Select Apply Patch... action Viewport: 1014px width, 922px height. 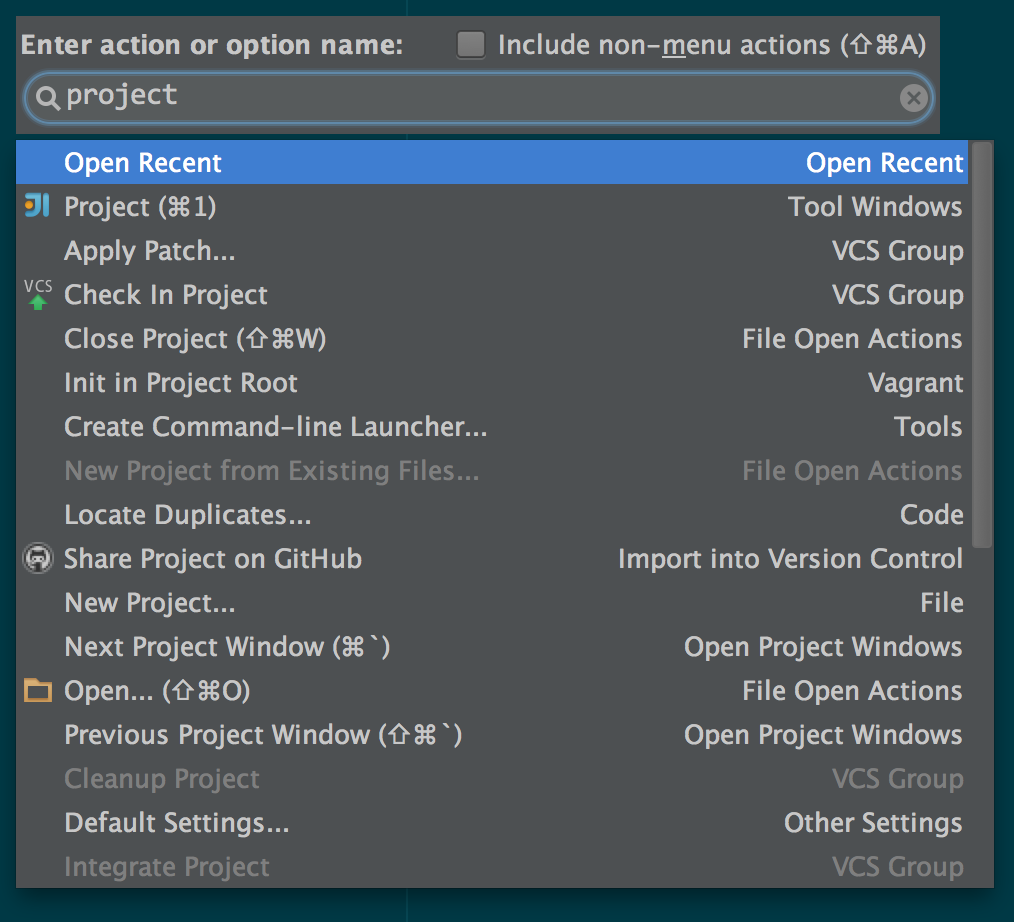coord(492,250)
